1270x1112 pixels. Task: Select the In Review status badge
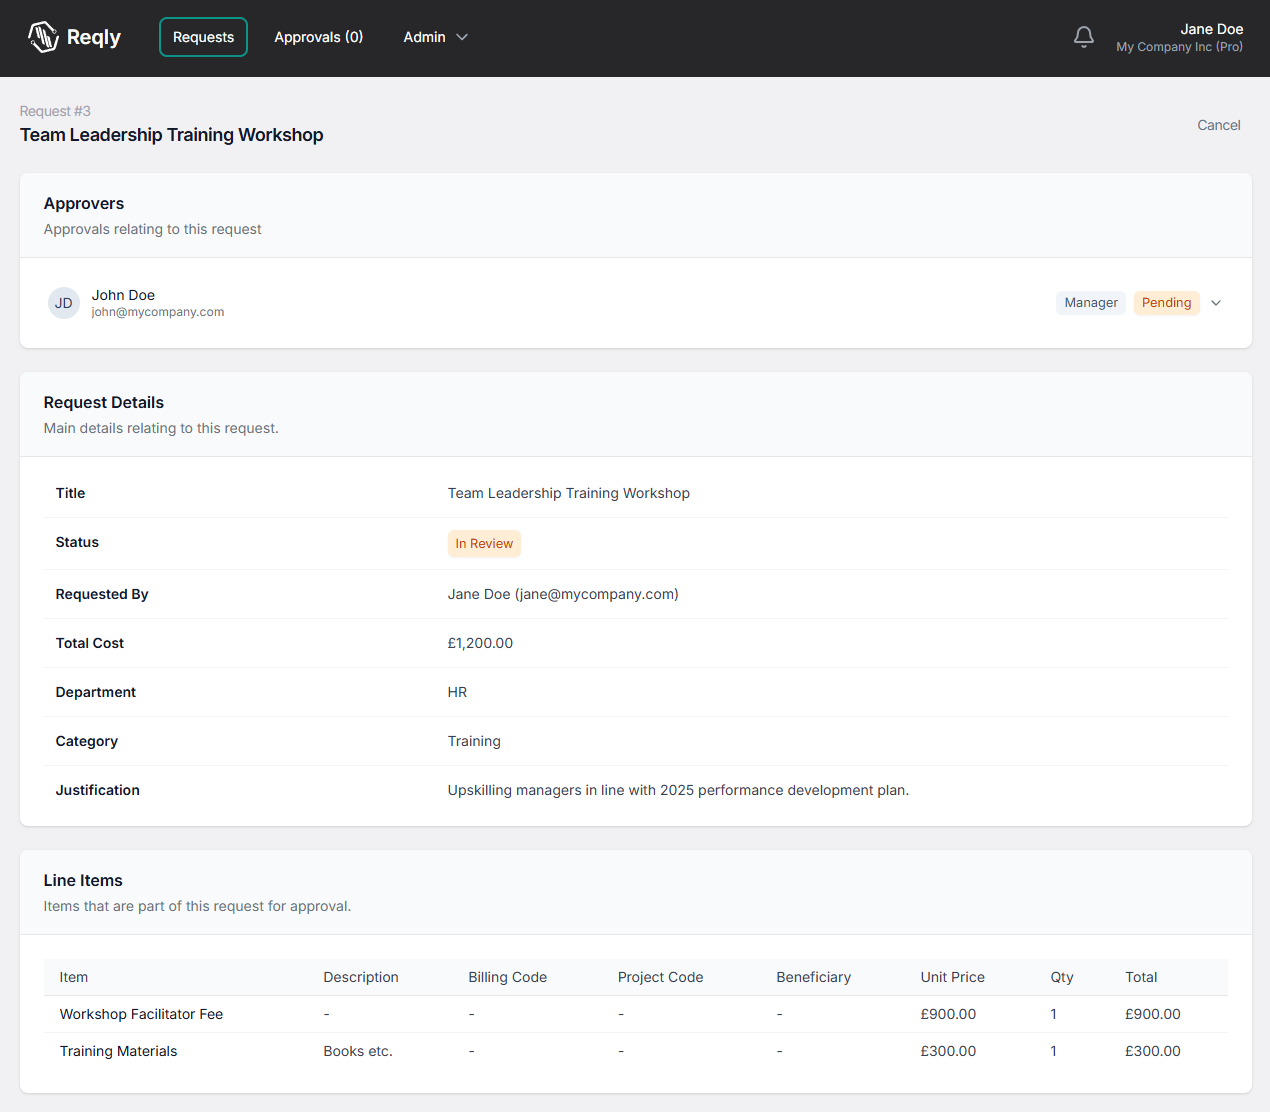[x=484, y=543]
